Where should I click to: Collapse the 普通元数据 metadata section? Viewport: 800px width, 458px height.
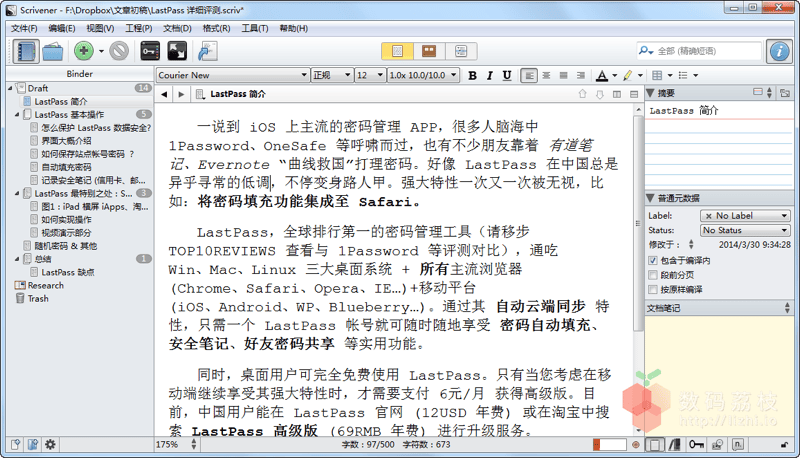[651, 198]
